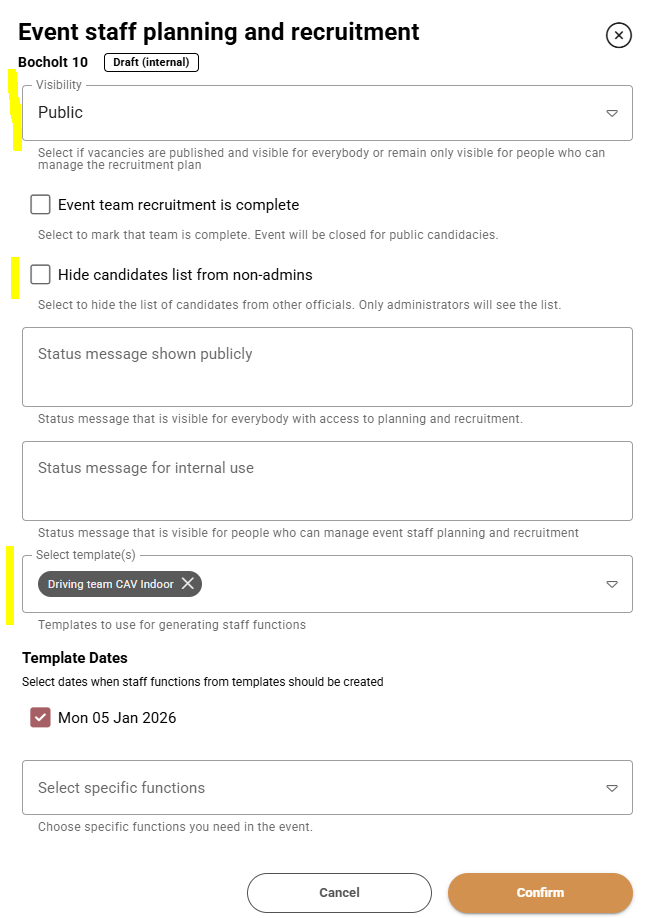Open the Select template(s) dropdown arrow
The width and height of the screenshot is (654, 918).
click(x=612, y=584)
